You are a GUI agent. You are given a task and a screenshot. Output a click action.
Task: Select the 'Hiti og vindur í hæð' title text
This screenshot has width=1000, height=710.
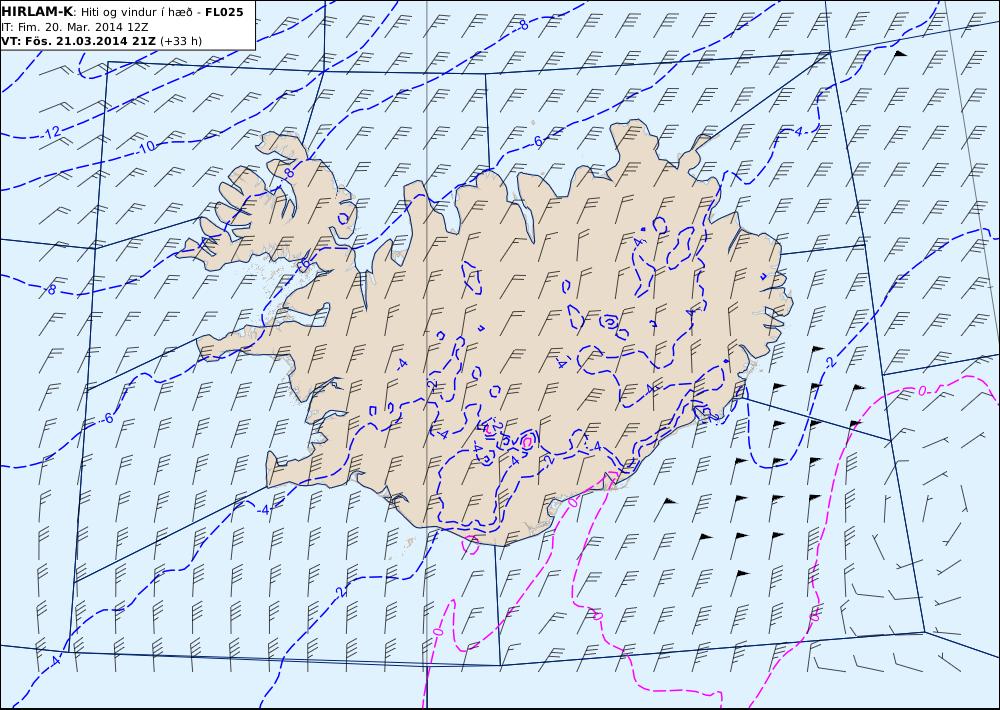(x=136, y=12)
